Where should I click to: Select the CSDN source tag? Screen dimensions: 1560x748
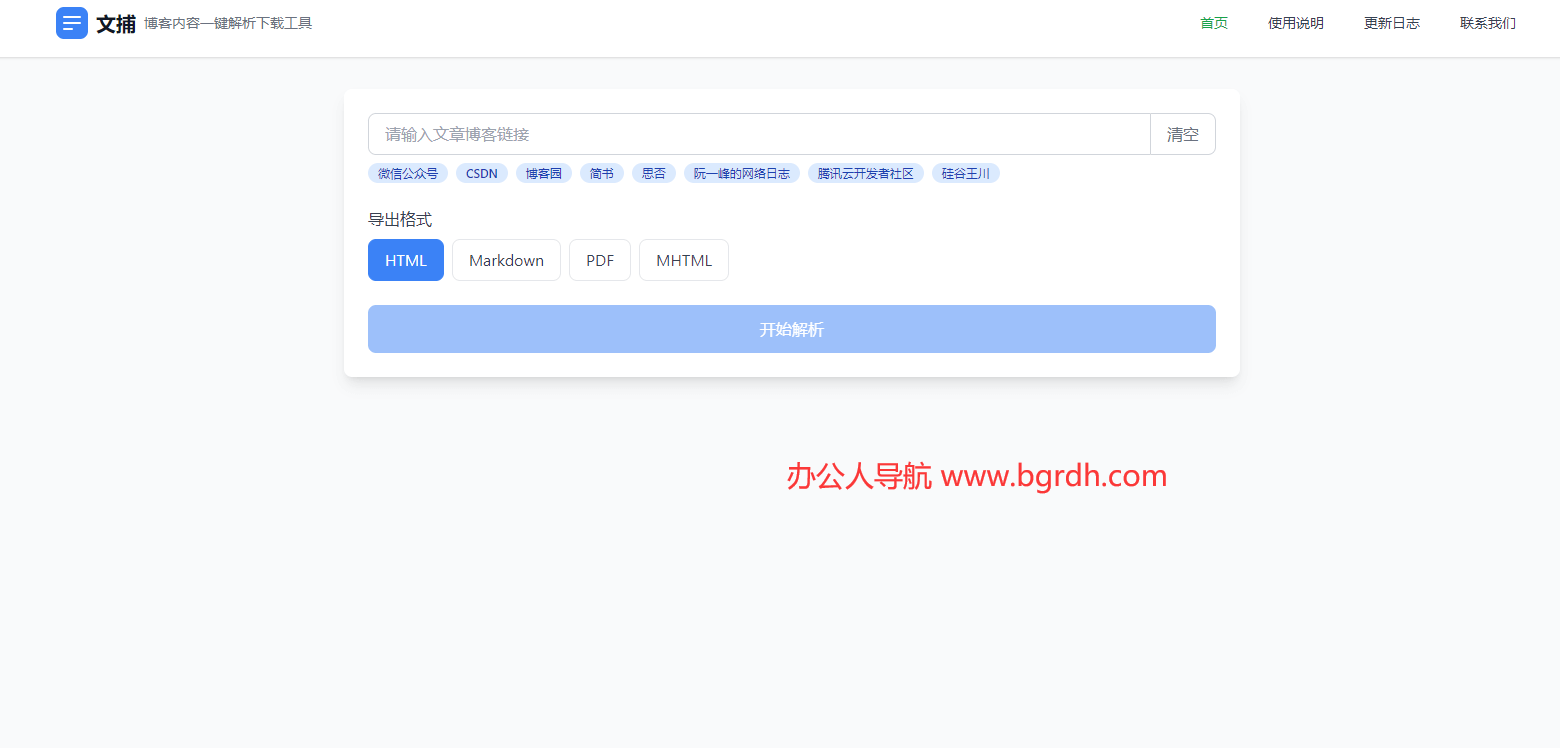pyautogui.click(x=481, y=173)
